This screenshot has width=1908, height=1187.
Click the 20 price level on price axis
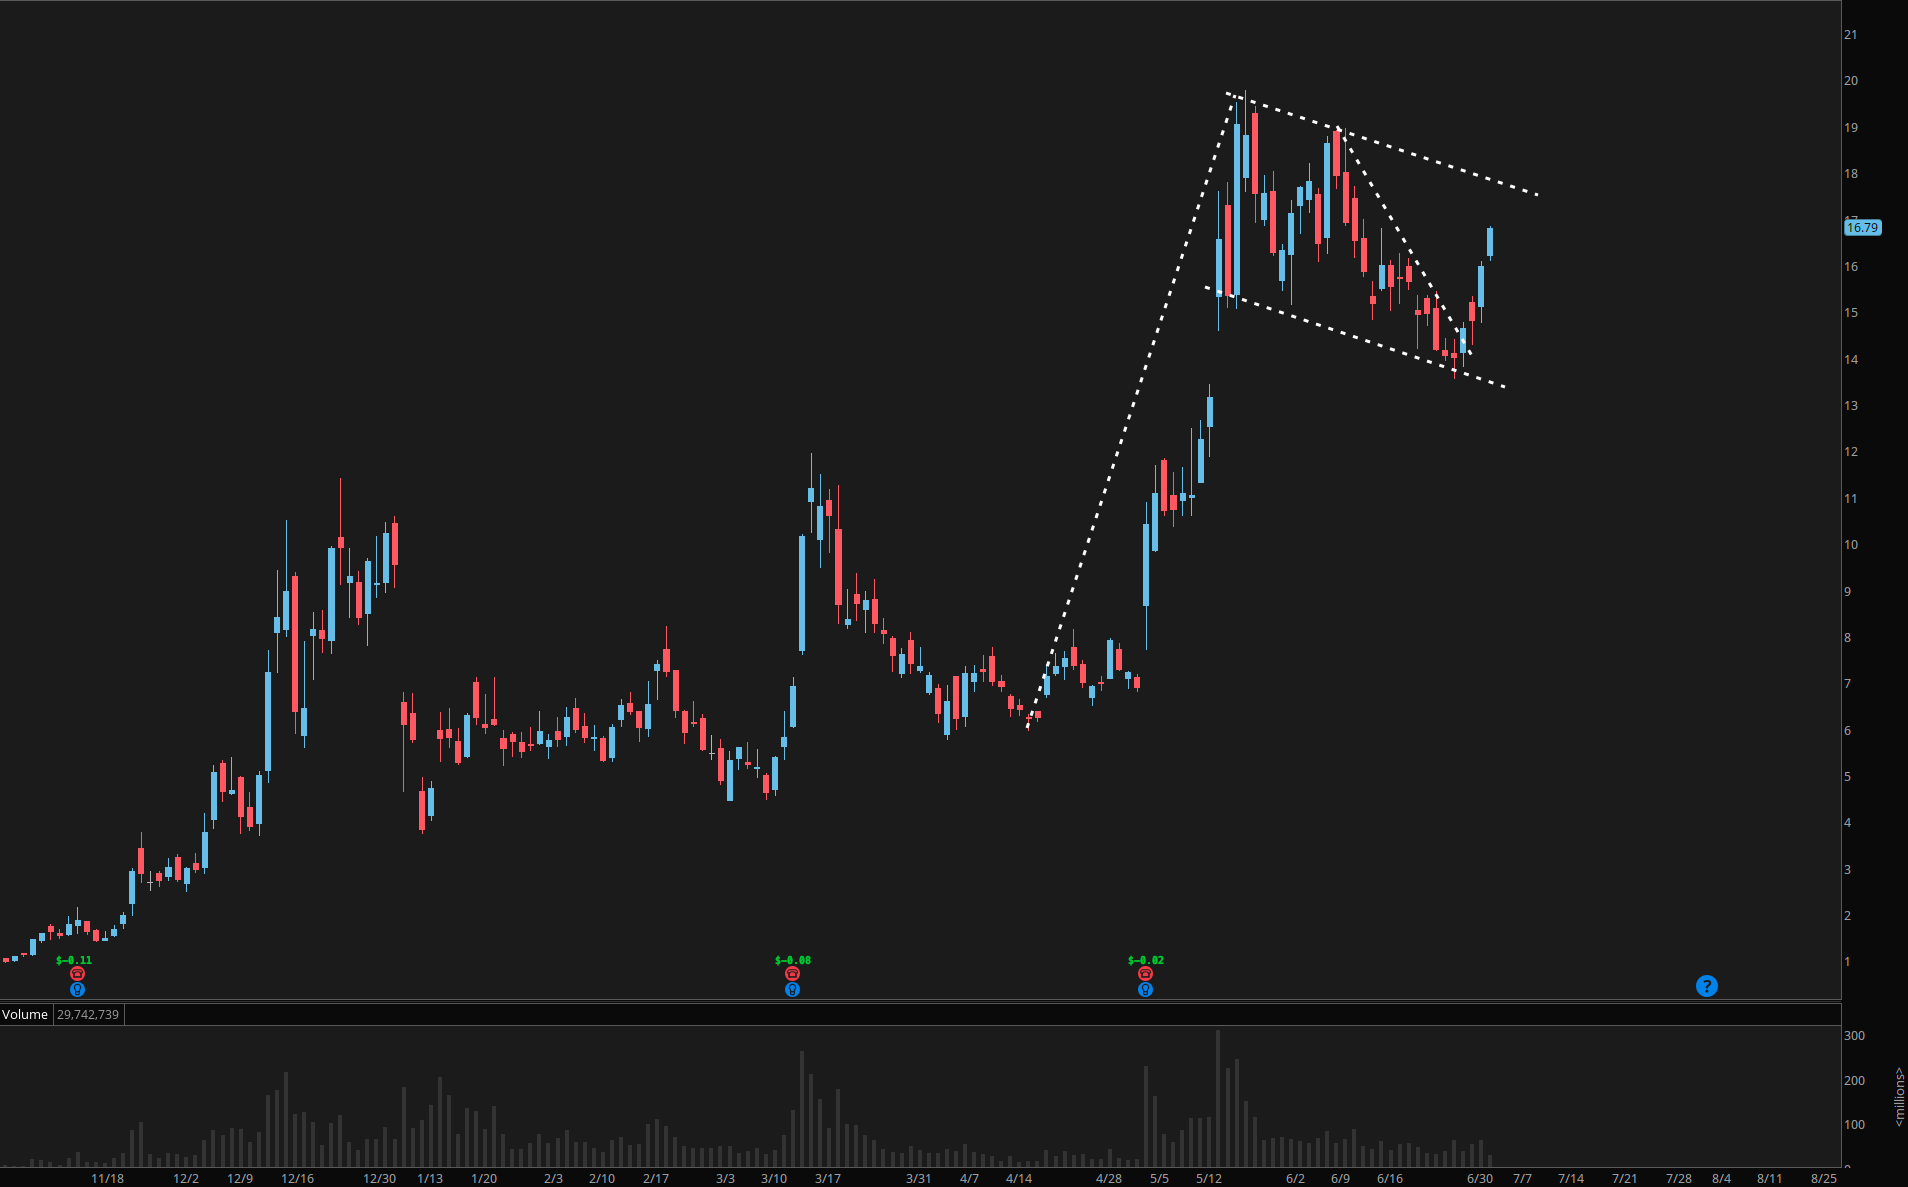1851,81
